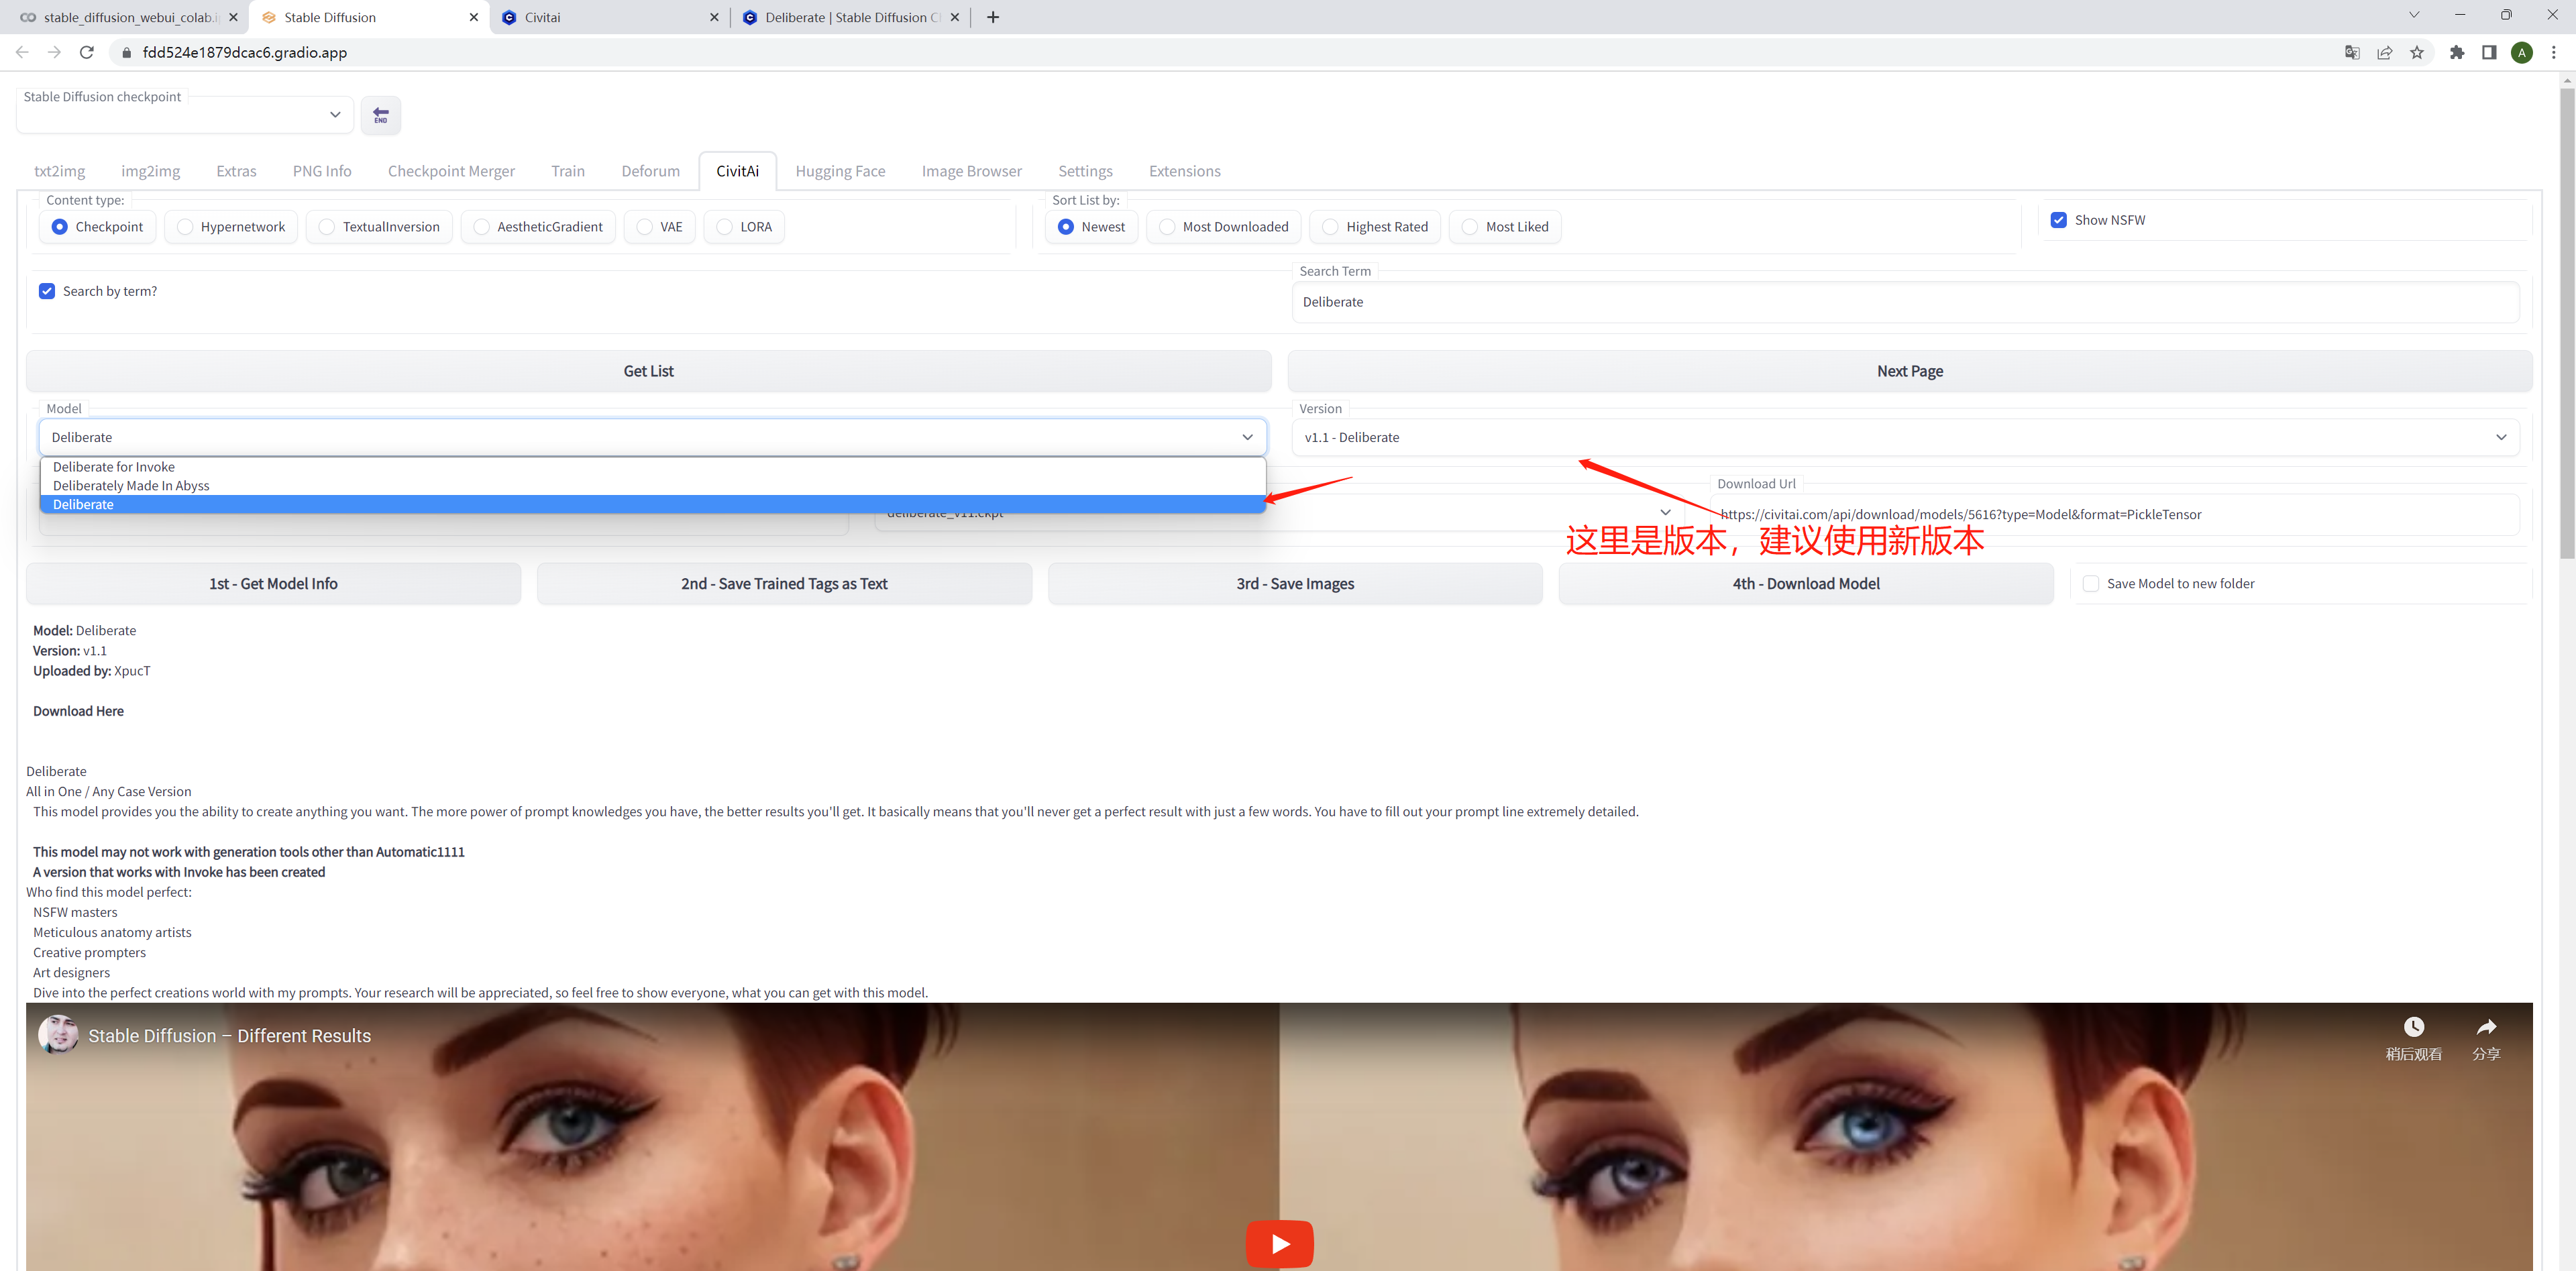Open the Checkpoint Merger tab
The height and width of the screenshot is (1271, 2576).
pos(452,171)
